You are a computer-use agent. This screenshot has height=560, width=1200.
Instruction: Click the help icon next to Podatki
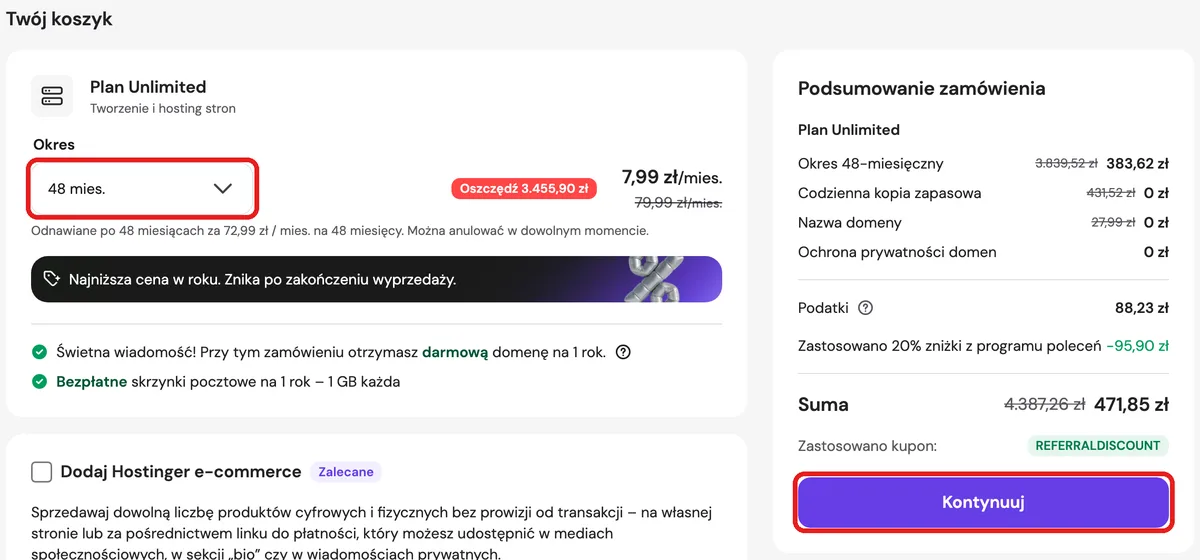tap(866, 308)
